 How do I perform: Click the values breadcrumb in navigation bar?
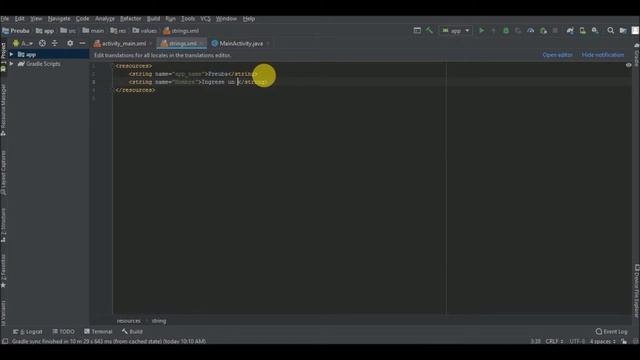coord(144,31)
